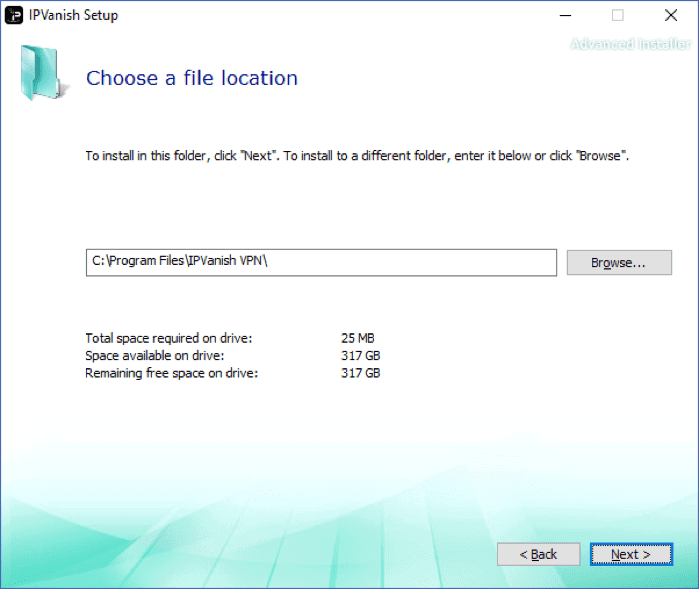Go back with the < Back button
The image size is (699, 589).
[x=539, y=554]
